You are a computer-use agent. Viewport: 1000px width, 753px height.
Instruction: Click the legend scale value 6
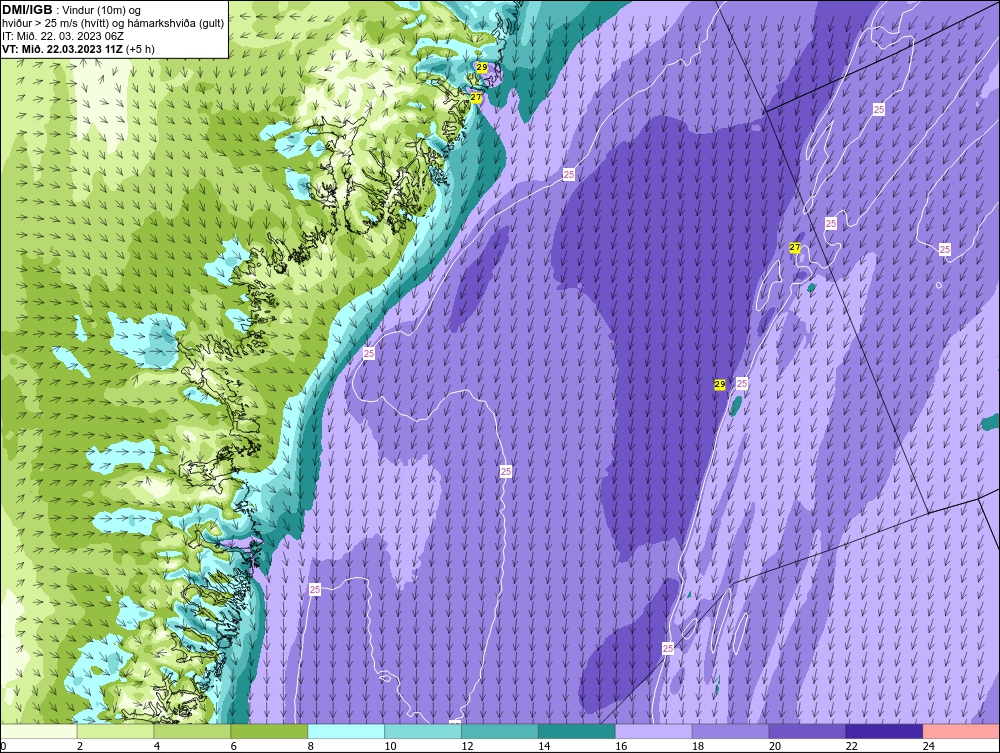pyautogui.click(x=233, y=746)
